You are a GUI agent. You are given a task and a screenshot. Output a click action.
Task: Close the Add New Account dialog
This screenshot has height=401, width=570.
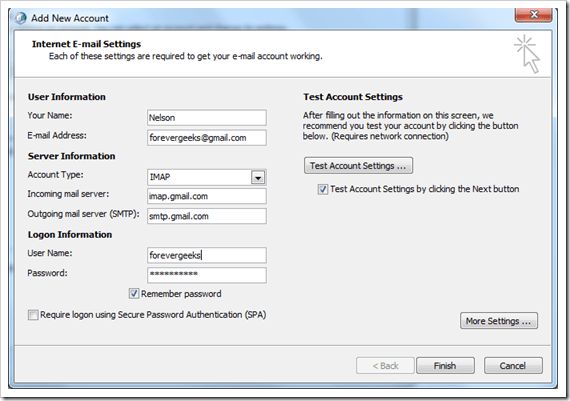tap(534, 15)
